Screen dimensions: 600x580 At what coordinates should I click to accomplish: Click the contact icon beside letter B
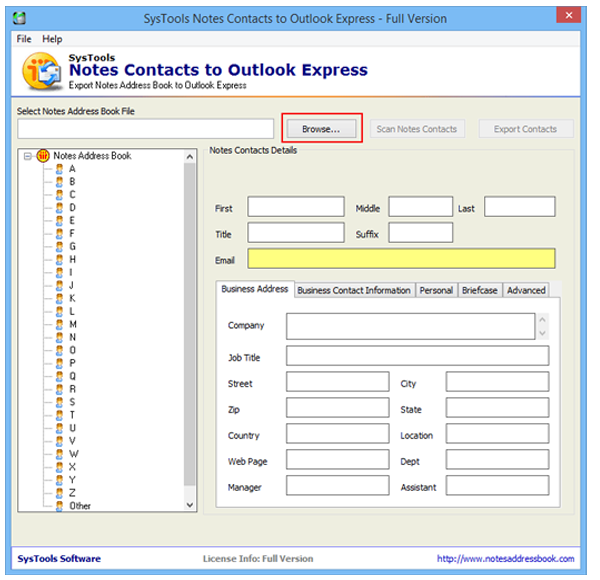[x=59, y=182]
